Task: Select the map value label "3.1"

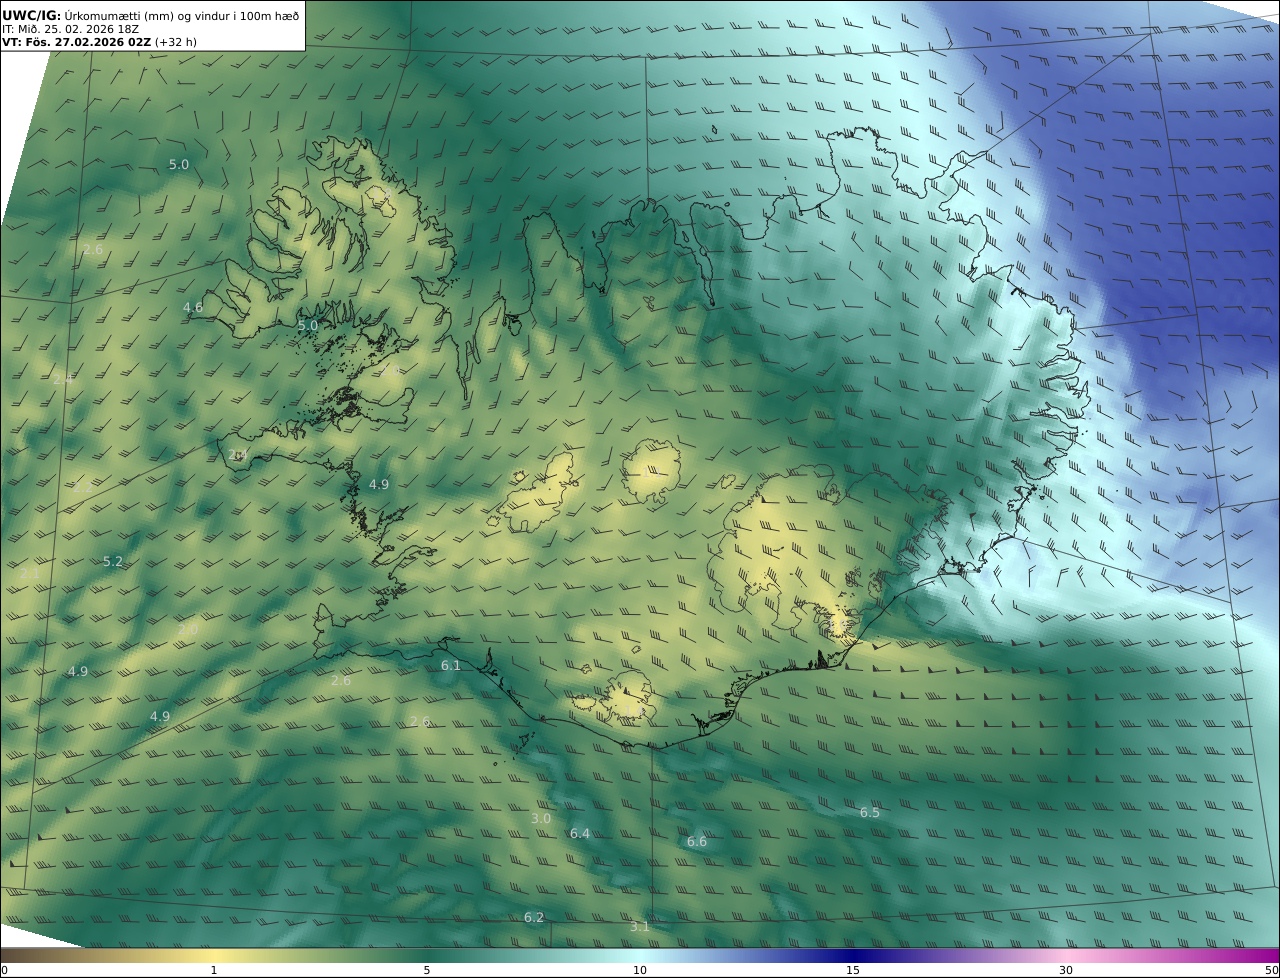Action: [x=640, y=927]
